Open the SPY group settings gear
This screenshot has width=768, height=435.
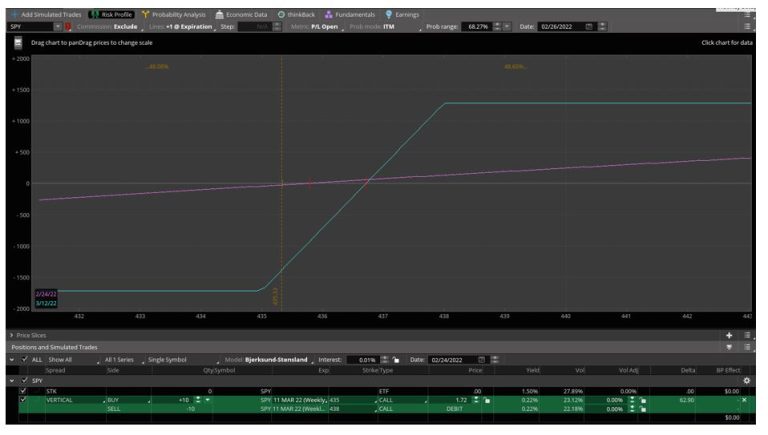click(x=747, y=381)
